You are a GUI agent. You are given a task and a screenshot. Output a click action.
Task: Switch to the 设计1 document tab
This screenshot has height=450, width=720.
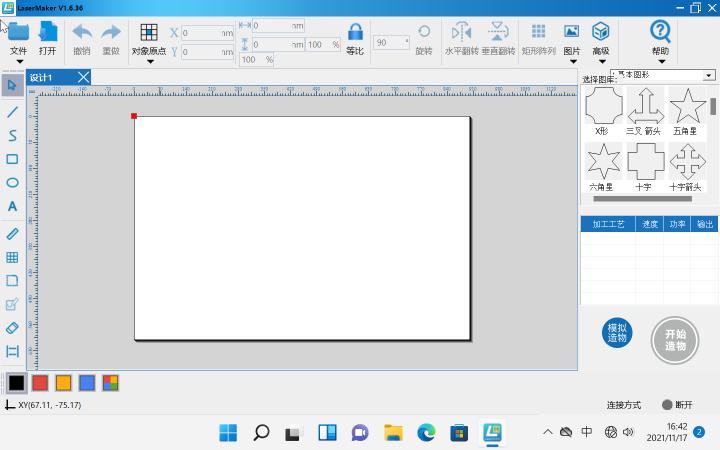pyautogui.click(x=42, y=77)
